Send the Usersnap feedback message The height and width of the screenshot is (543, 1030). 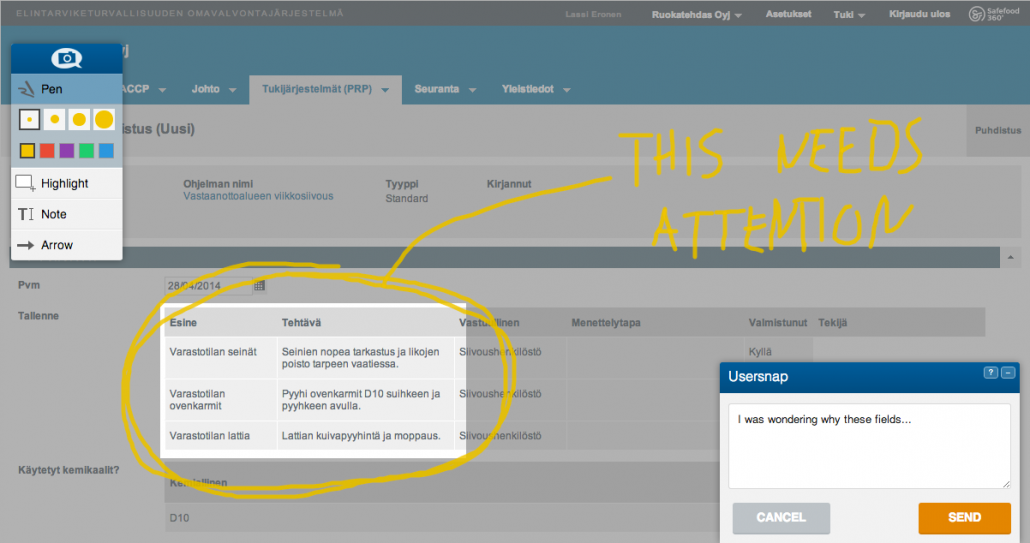click(x=964, y=518)
